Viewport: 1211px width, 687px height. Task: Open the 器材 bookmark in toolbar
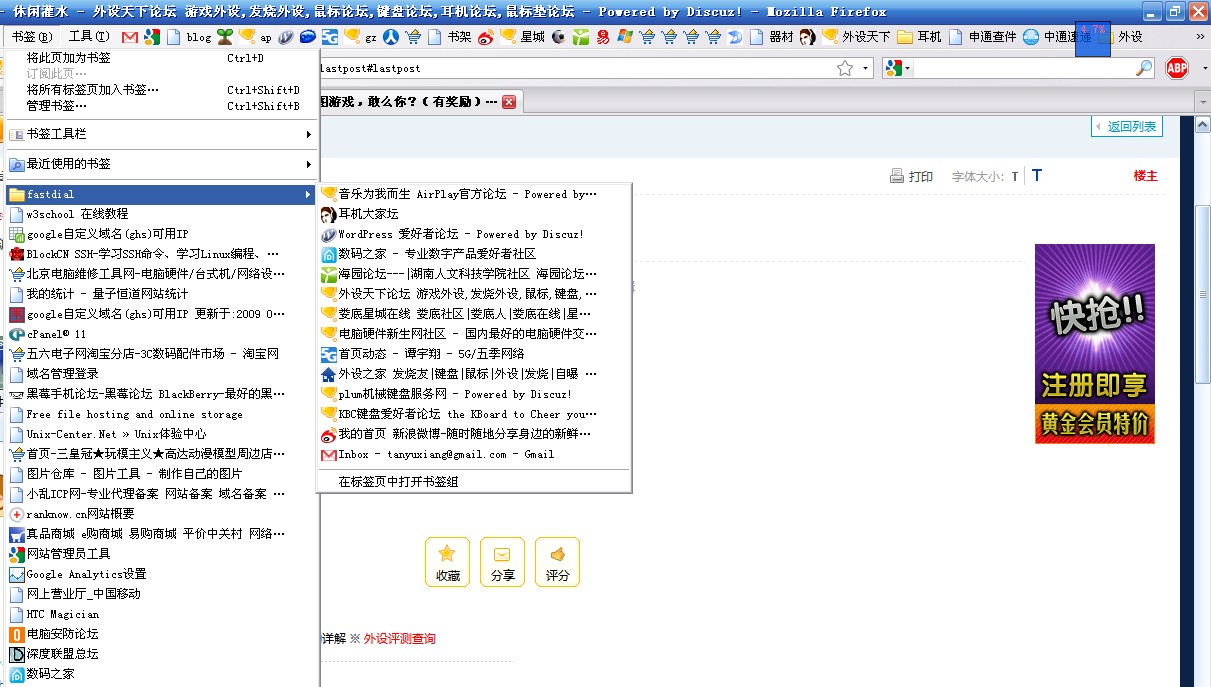(772, 37)
